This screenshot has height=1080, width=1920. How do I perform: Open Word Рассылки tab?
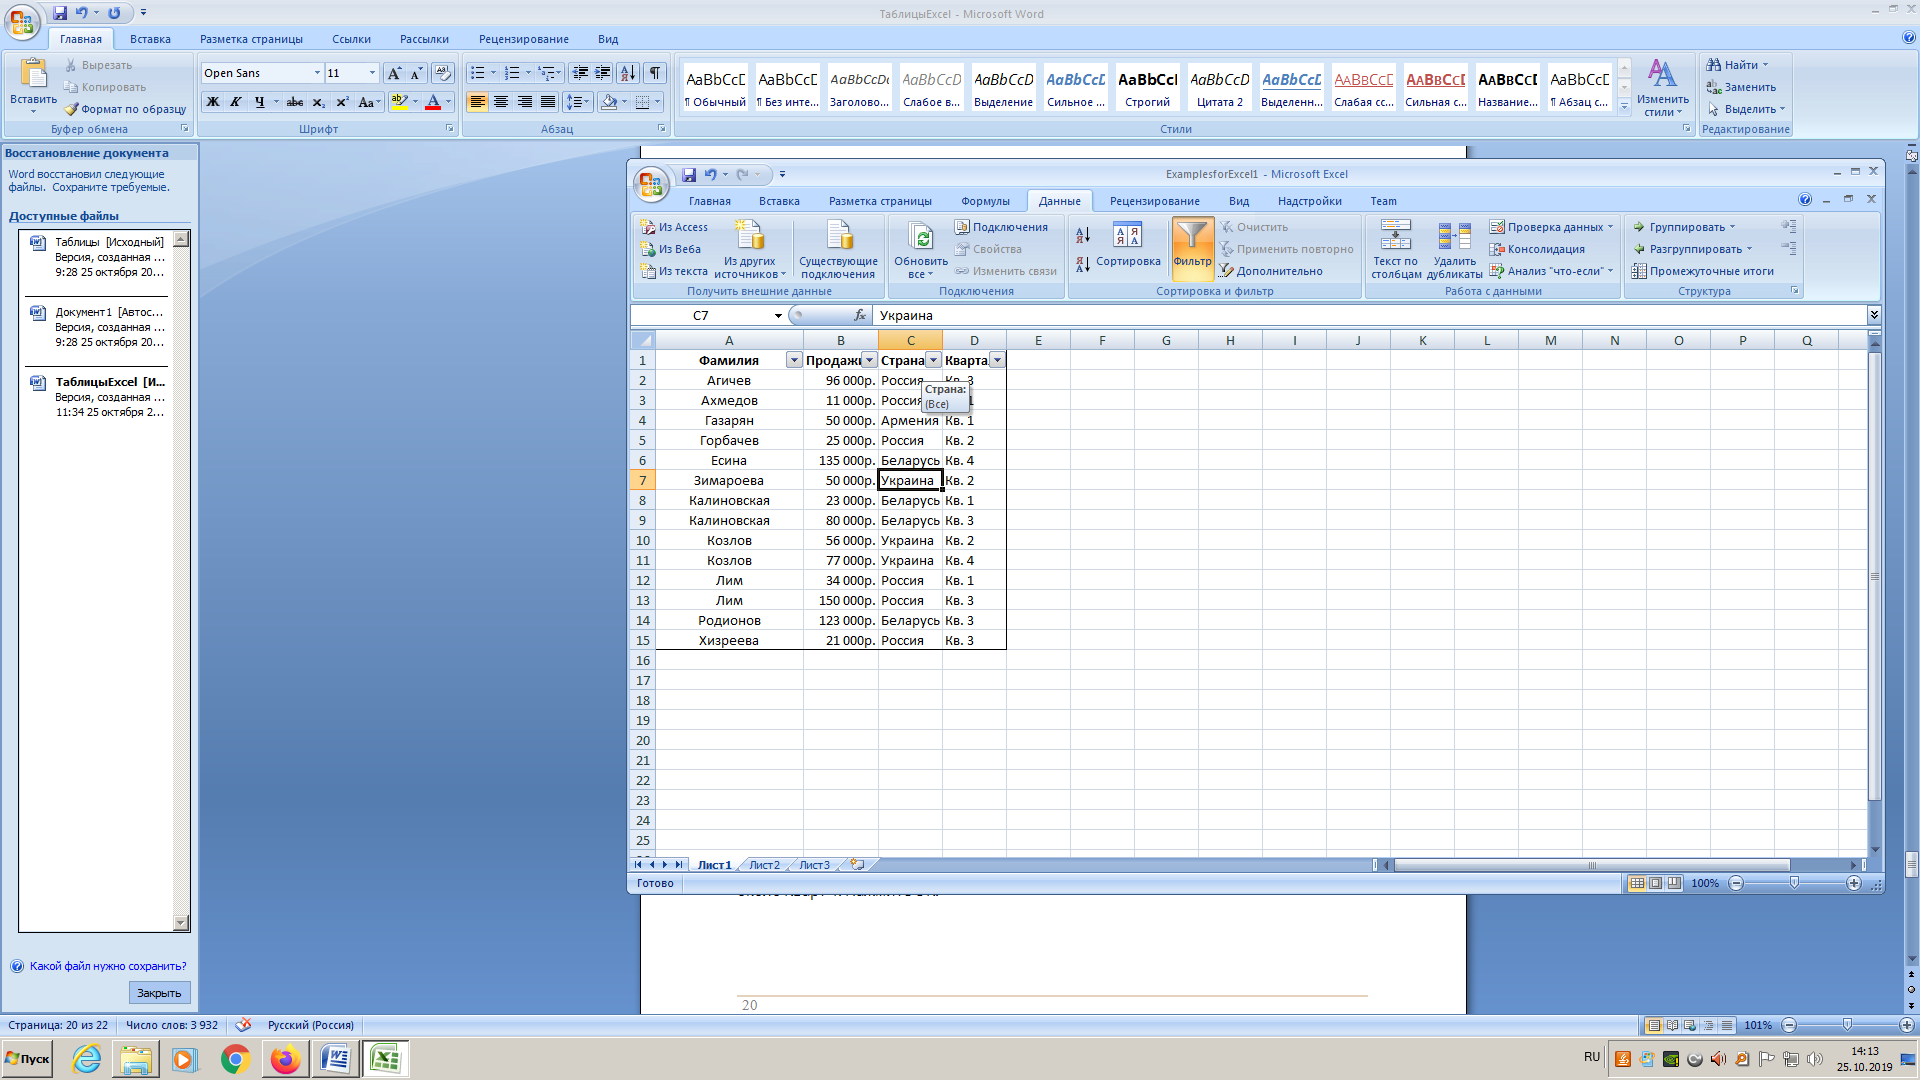point(424,40)
